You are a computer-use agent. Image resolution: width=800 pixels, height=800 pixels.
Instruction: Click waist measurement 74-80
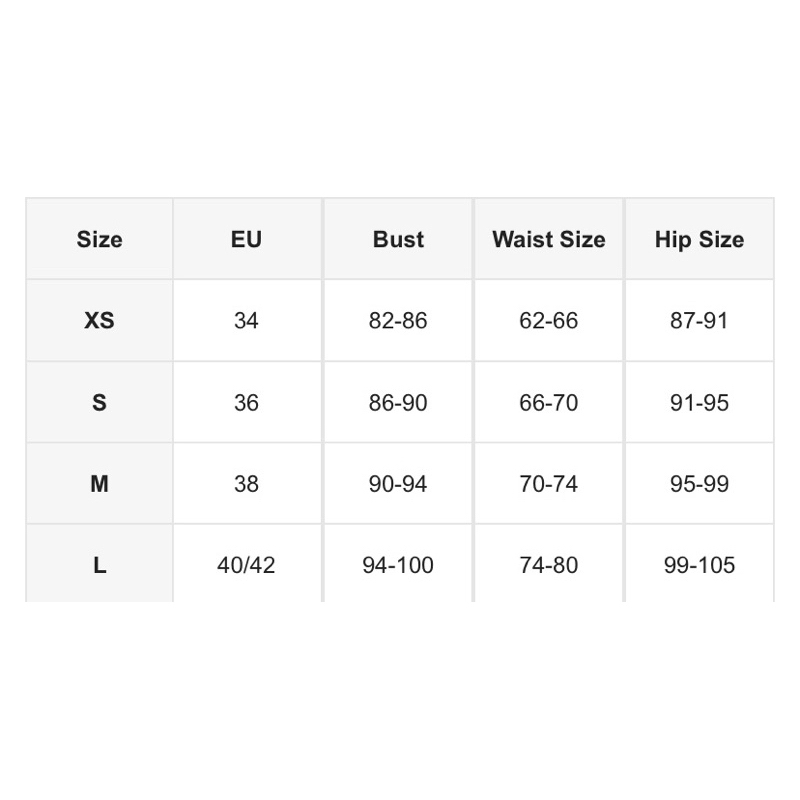point(548,565)
